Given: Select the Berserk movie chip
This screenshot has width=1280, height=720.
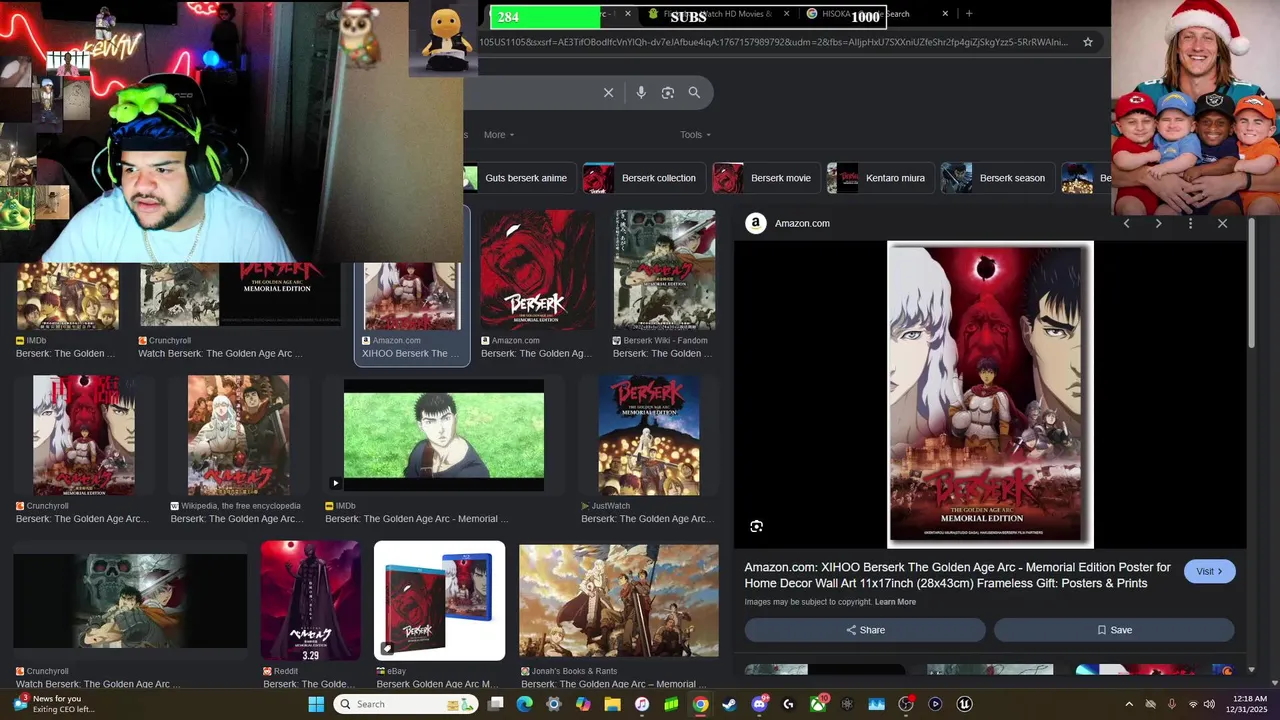Looking at the screenshot, I should point(766,178).
